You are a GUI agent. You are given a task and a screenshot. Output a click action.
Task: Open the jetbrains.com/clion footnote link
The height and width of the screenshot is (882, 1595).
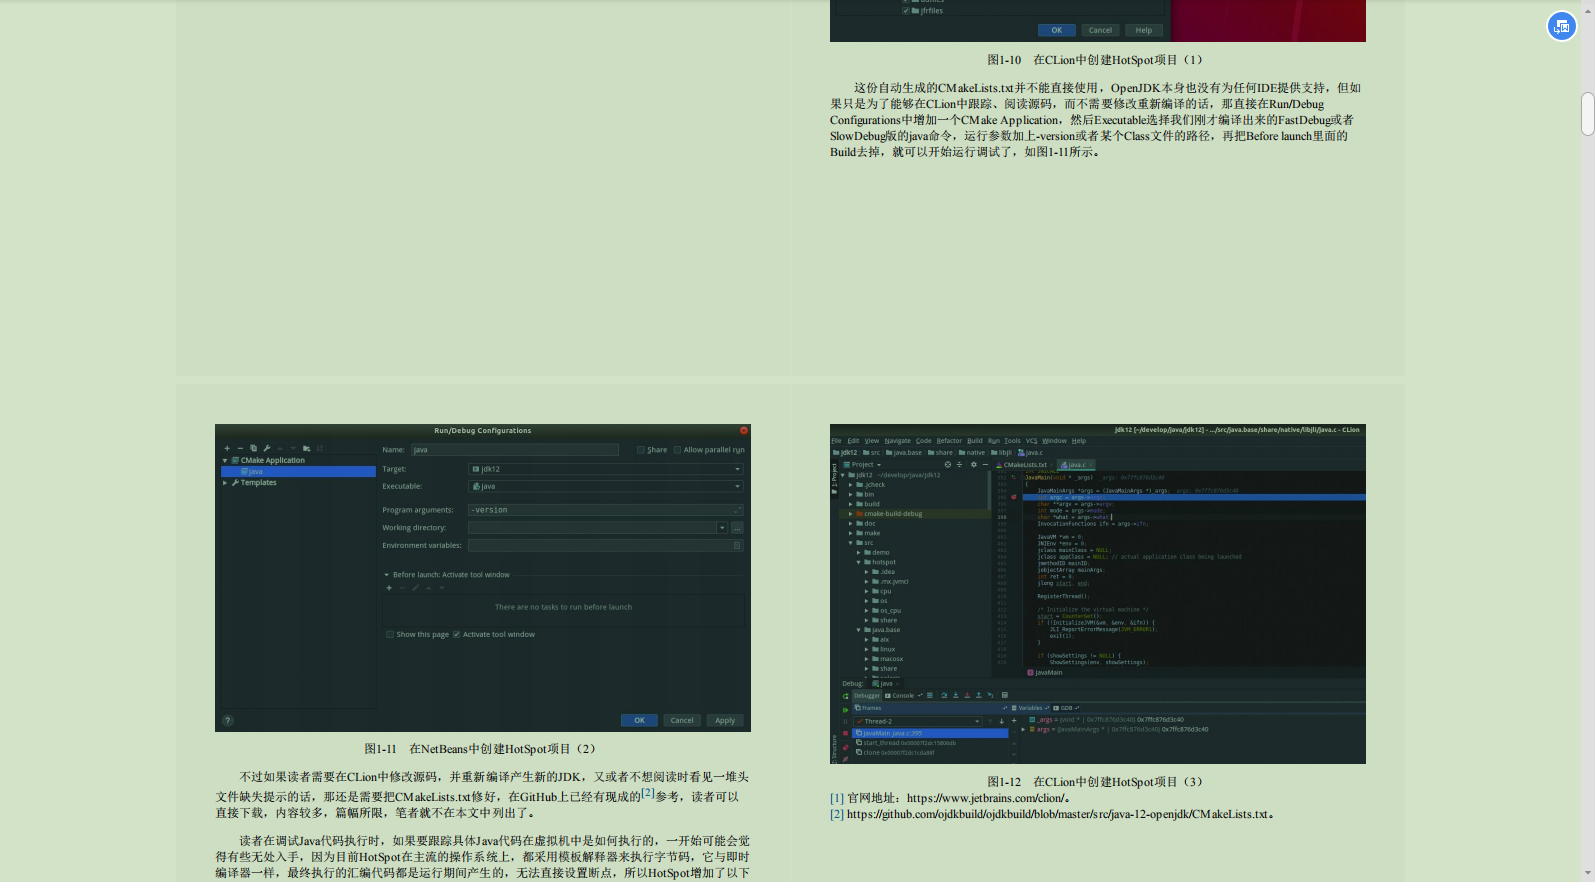pyautogui.click(x=988, y=798)
